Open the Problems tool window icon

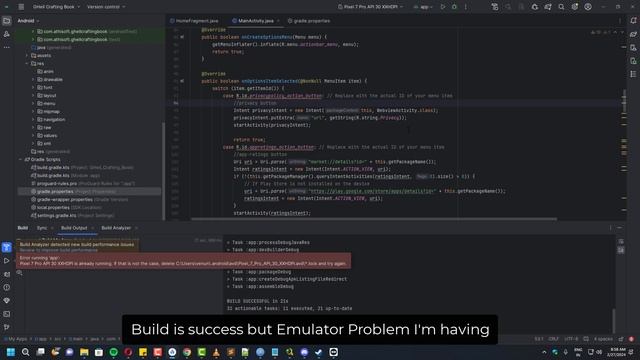(x=7, y=287)
